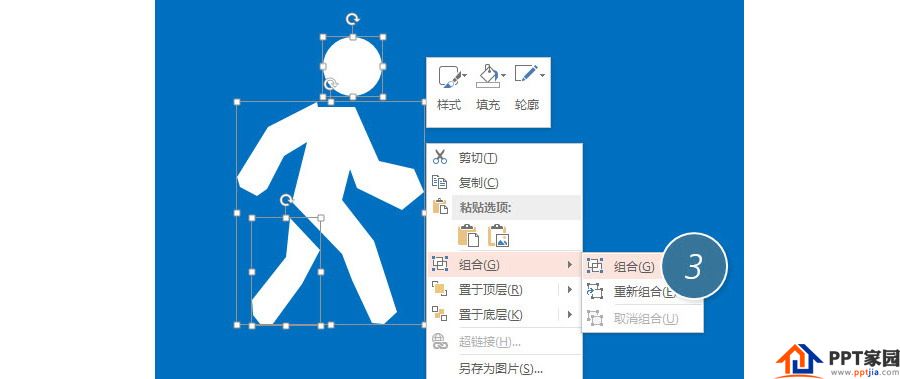Screen dimensions: 900x379
Task: Expand the 置于底层(K) submenu arrow
Action: (569, 315)
